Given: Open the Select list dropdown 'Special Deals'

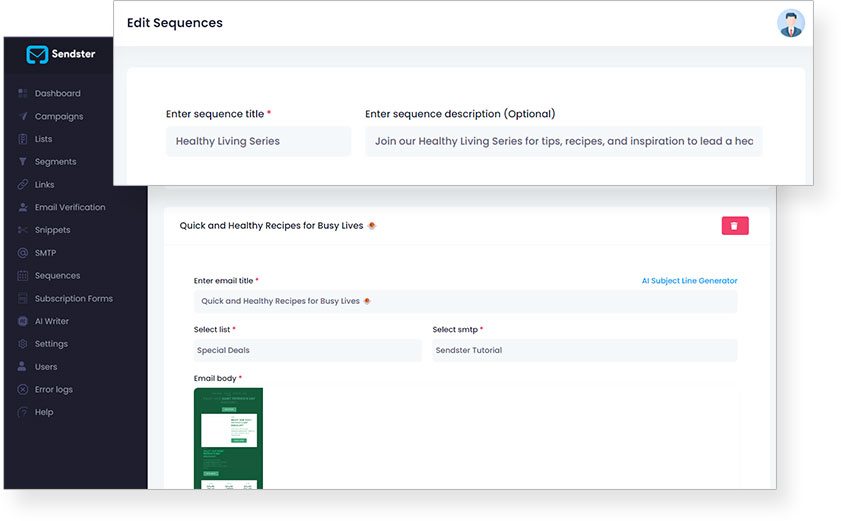Looking at the screenshot, I should (x=307, y=350).
